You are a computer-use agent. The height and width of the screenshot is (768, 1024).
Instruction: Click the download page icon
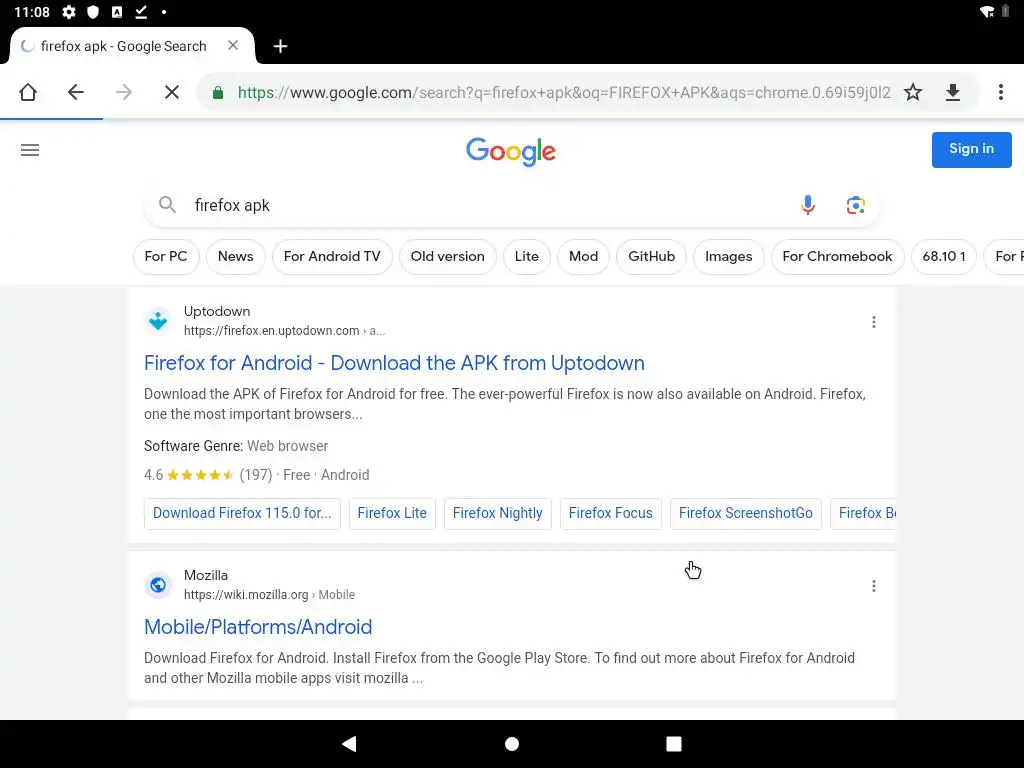pyautogui.click(x=952, y=92)
